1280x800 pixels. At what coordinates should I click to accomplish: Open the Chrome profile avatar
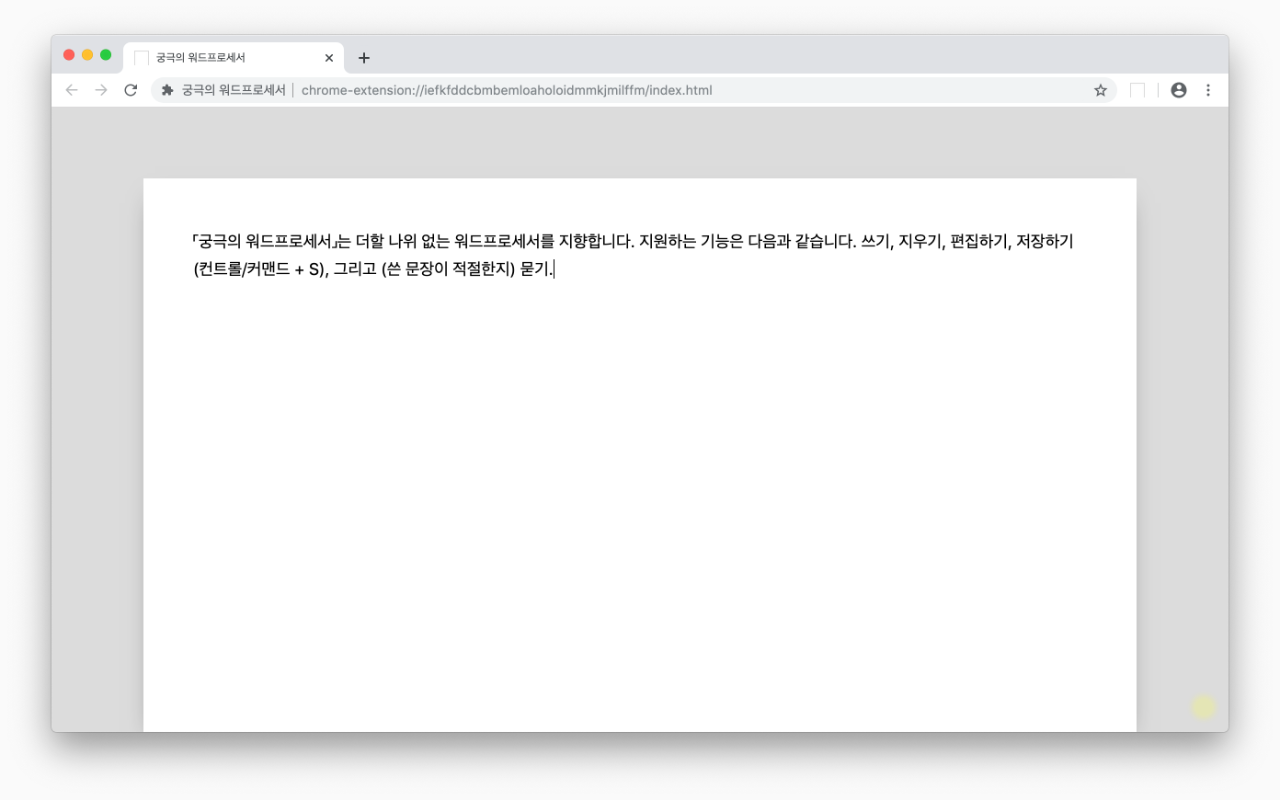coord(1179,89)
